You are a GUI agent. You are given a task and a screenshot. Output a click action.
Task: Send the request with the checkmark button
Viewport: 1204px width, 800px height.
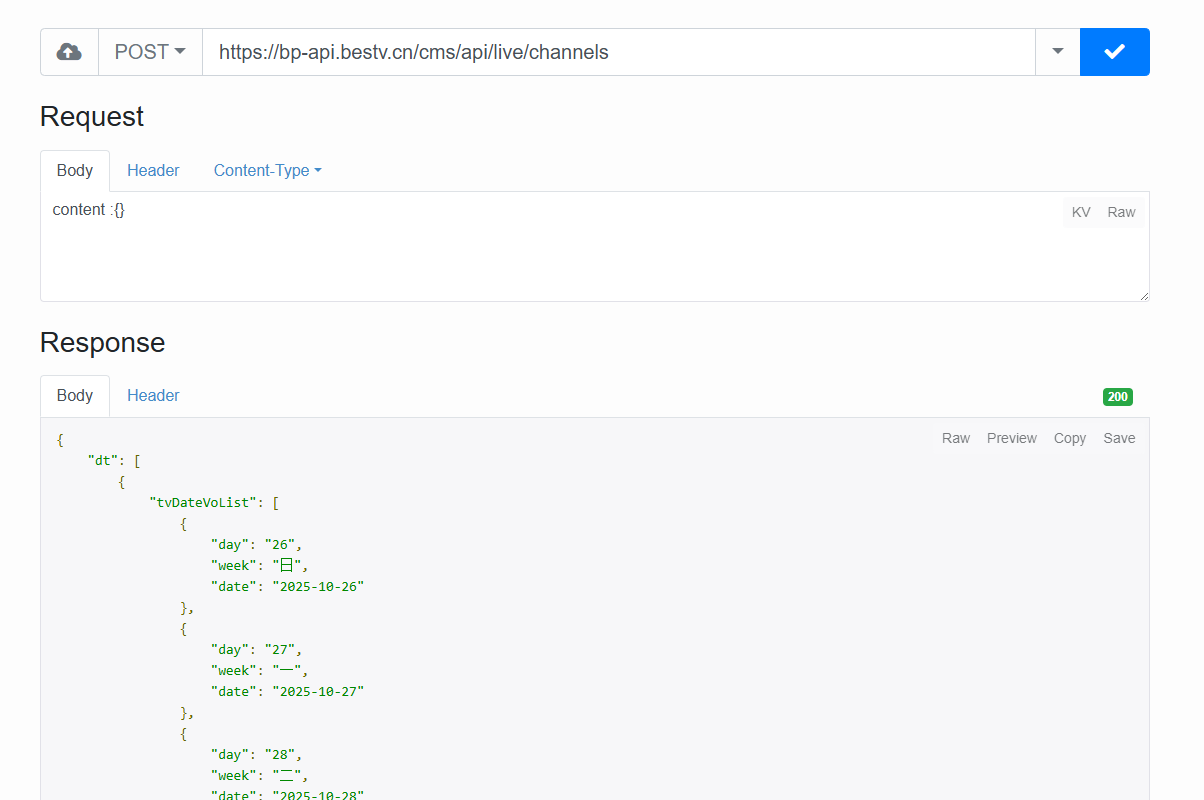coord(1114,52)
